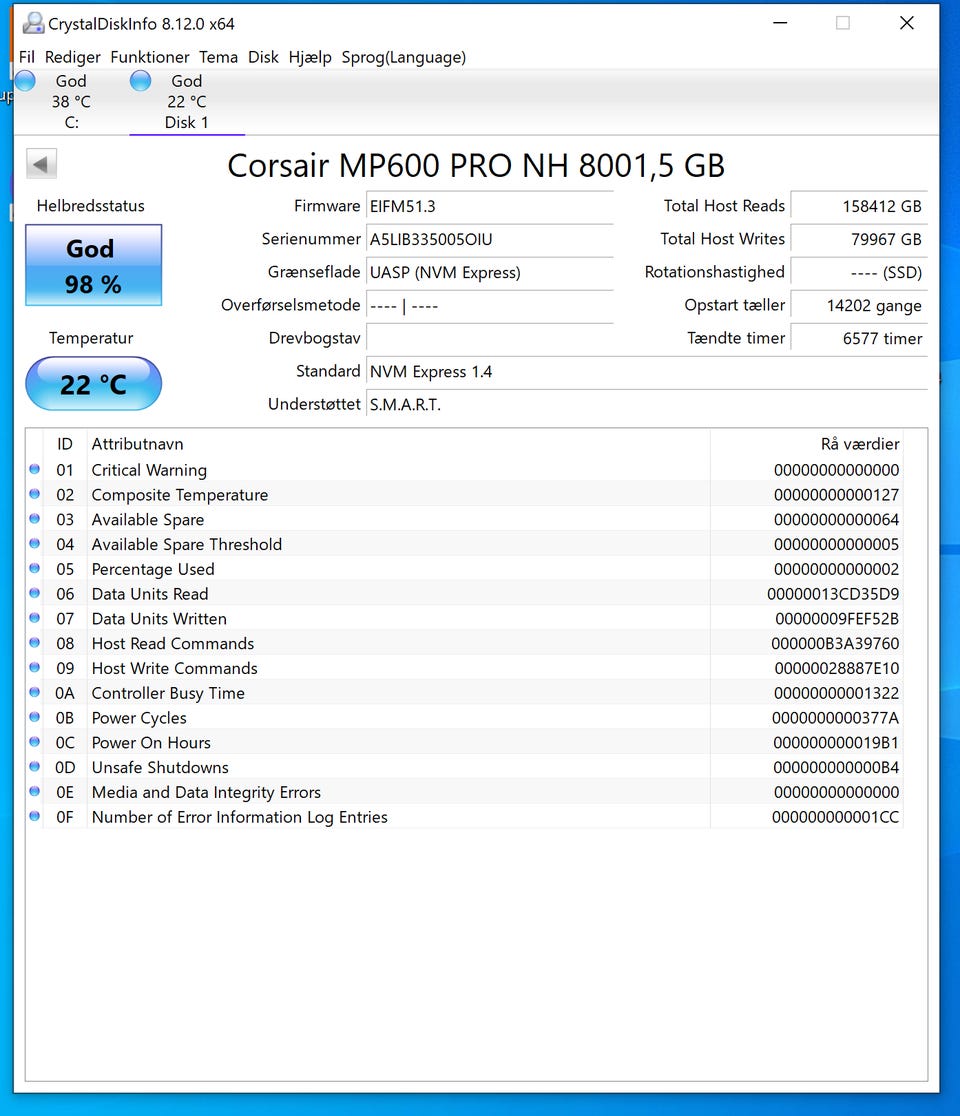The width and height of the screenshot is (960, 1116).
Task: Minimize the CrystalDiskInfo window
Action: pyautogui.click(x=780, y=23)
